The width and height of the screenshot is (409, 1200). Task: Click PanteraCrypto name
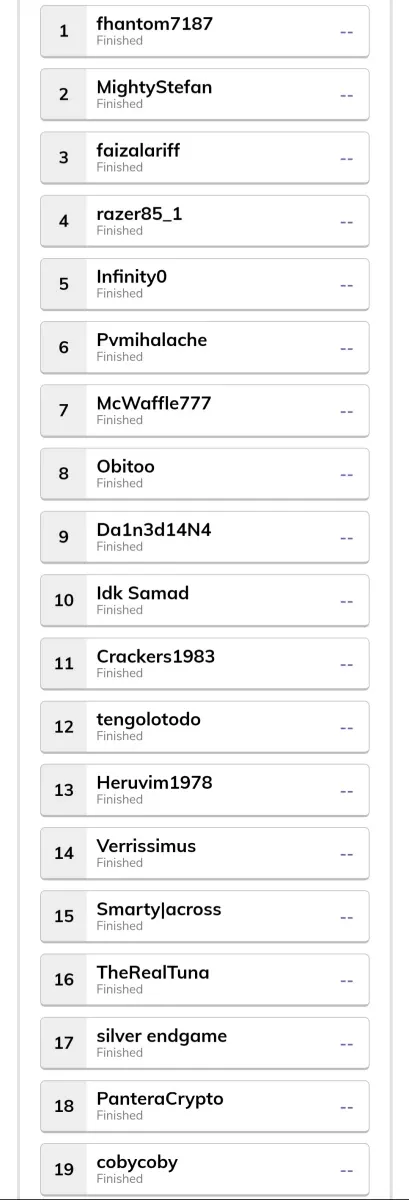pyautogui.click(x=160, y=1099)
